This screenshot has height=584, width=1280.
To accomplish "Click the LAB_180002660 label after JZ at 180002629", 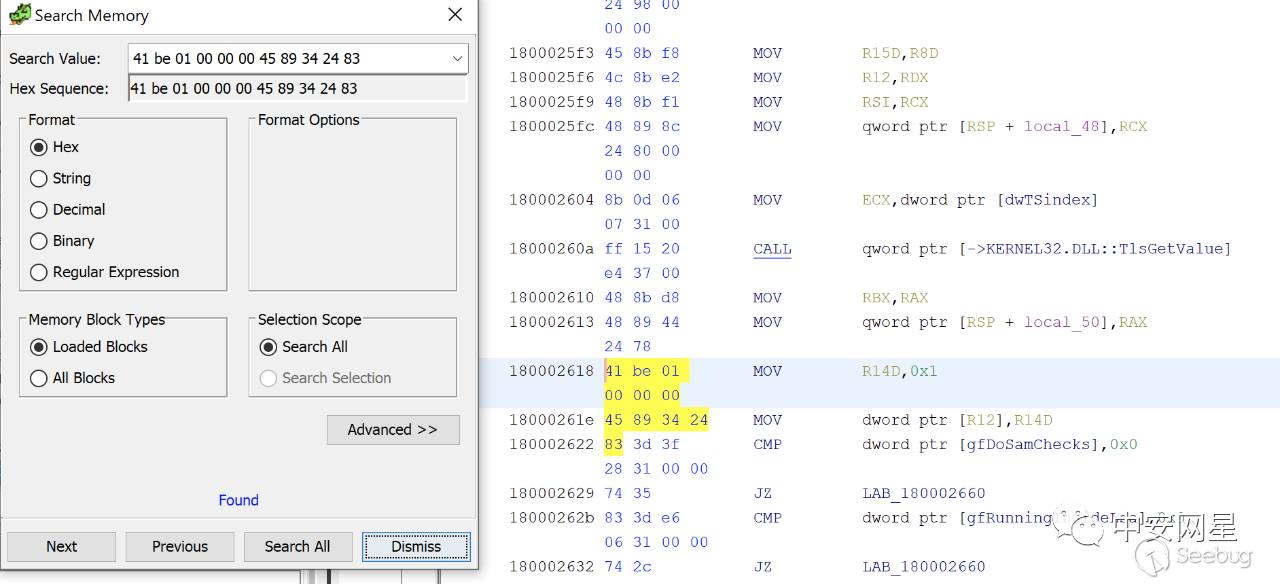I will 923,493.
